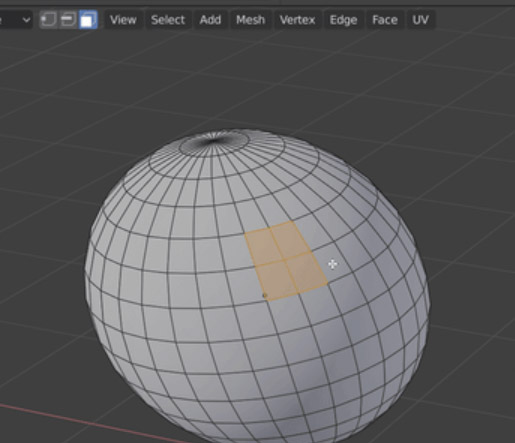
Task: Open the Select menu
Action: [168, 20]
